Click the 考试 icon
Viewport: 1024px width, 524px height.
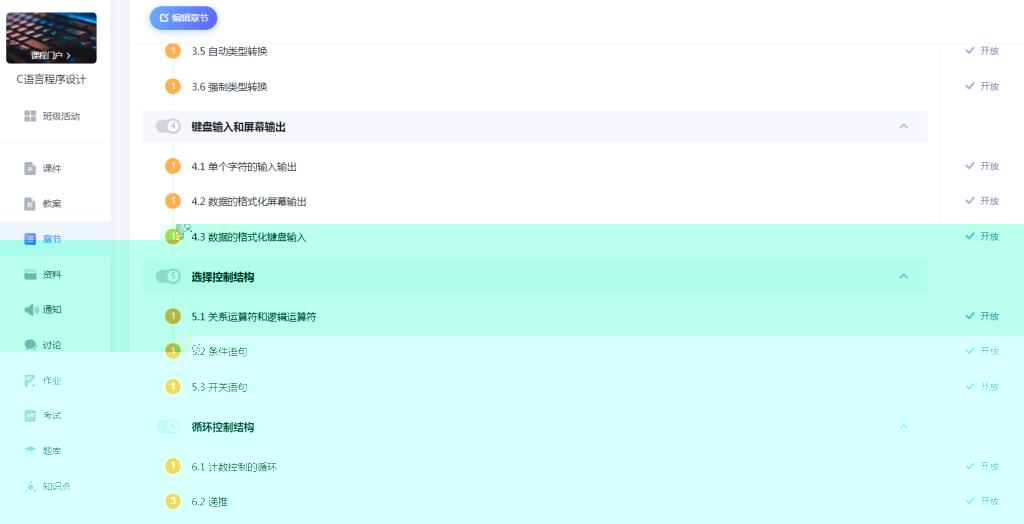click(x=30, y=416)
